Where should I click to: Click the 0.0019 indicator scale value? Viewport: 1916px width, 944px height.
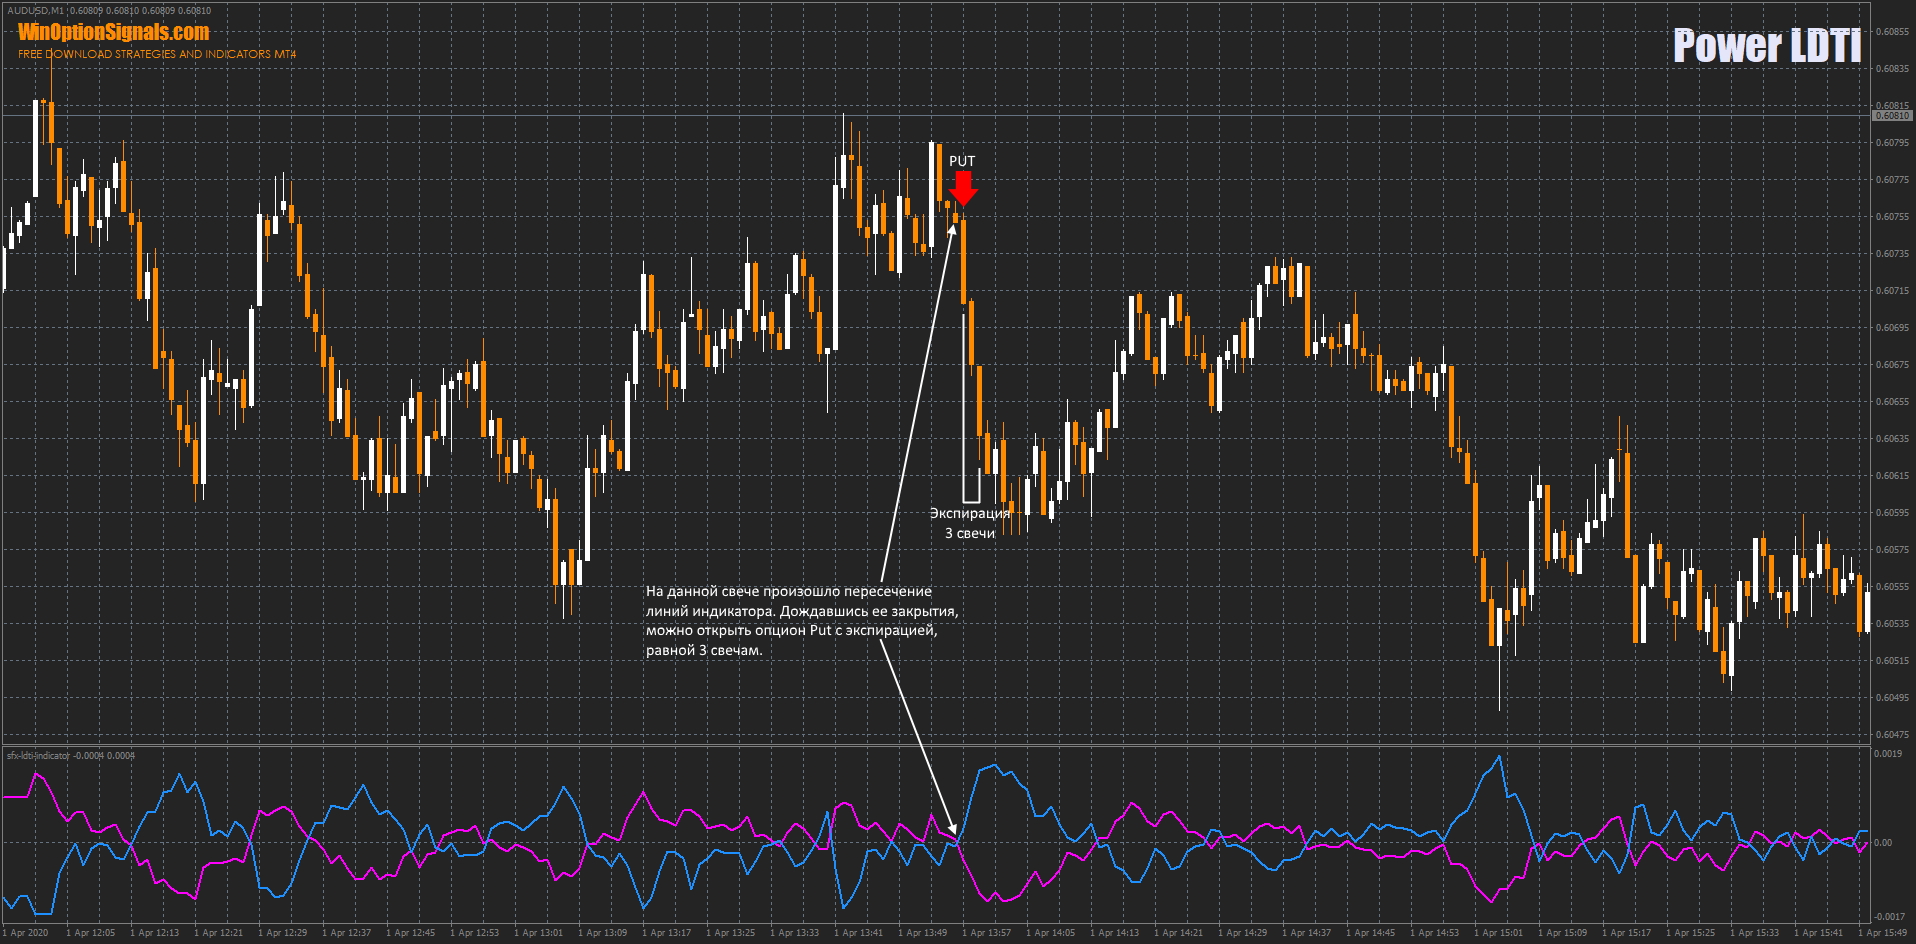coord(1887,754)
